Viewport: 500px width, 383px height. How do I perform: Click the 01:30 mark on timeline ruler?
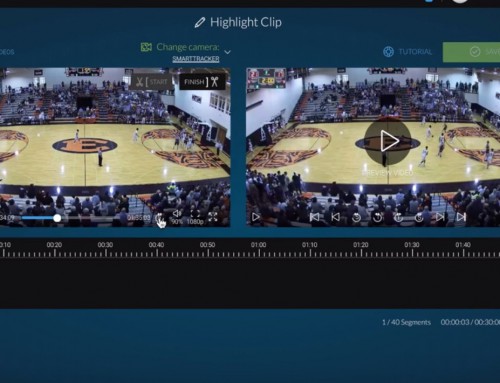coord(412,245)
